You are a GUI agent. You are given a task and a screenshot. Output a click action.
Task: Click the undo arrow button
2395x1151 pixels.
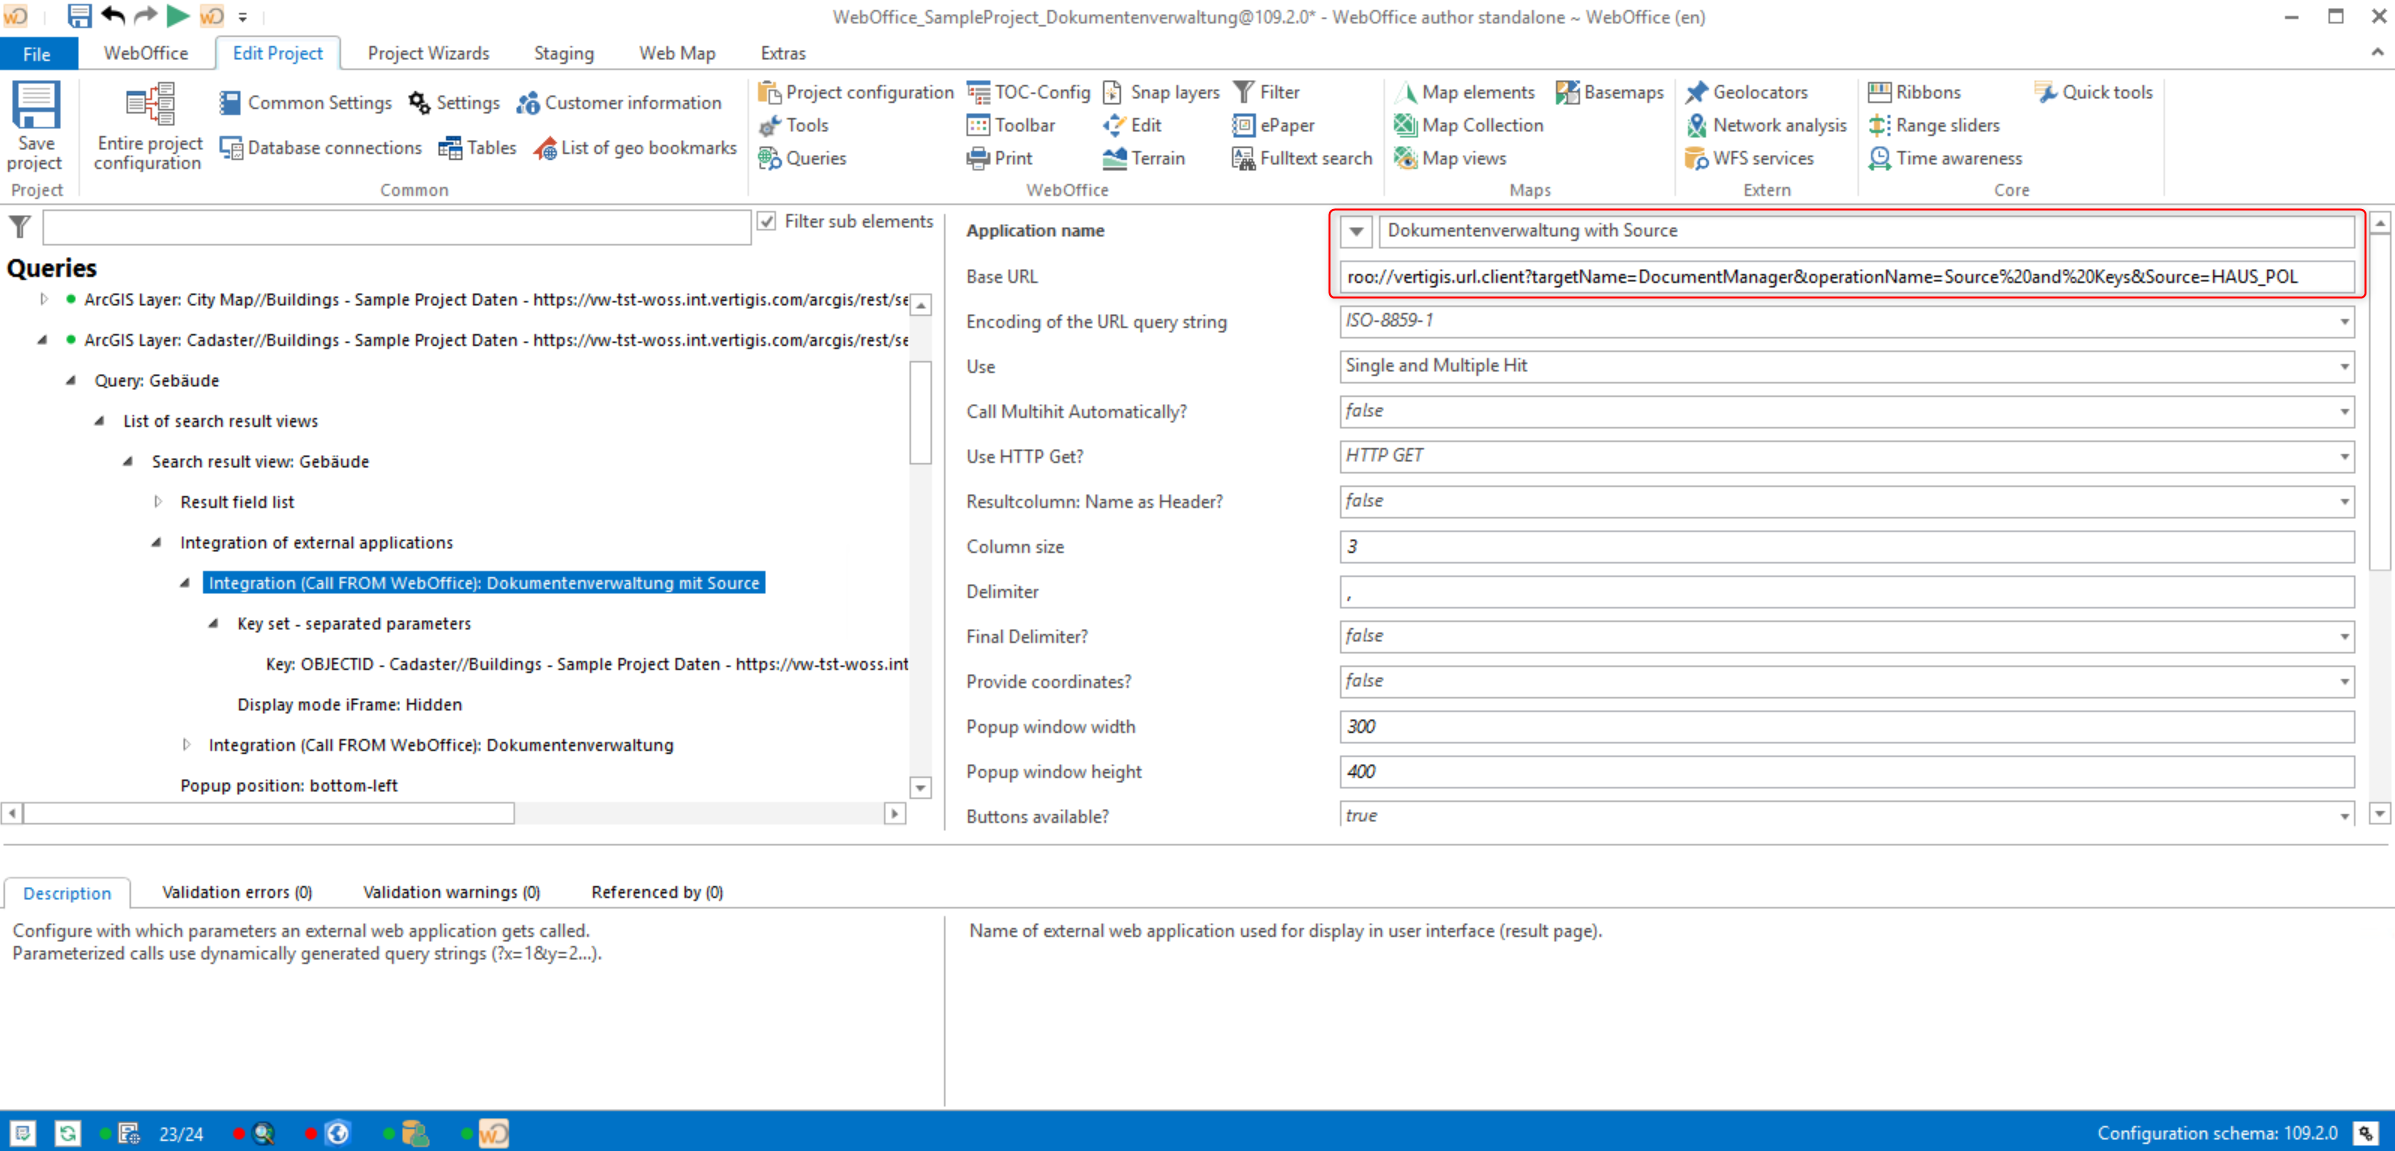pyautogui.click(x=111, y=16)
